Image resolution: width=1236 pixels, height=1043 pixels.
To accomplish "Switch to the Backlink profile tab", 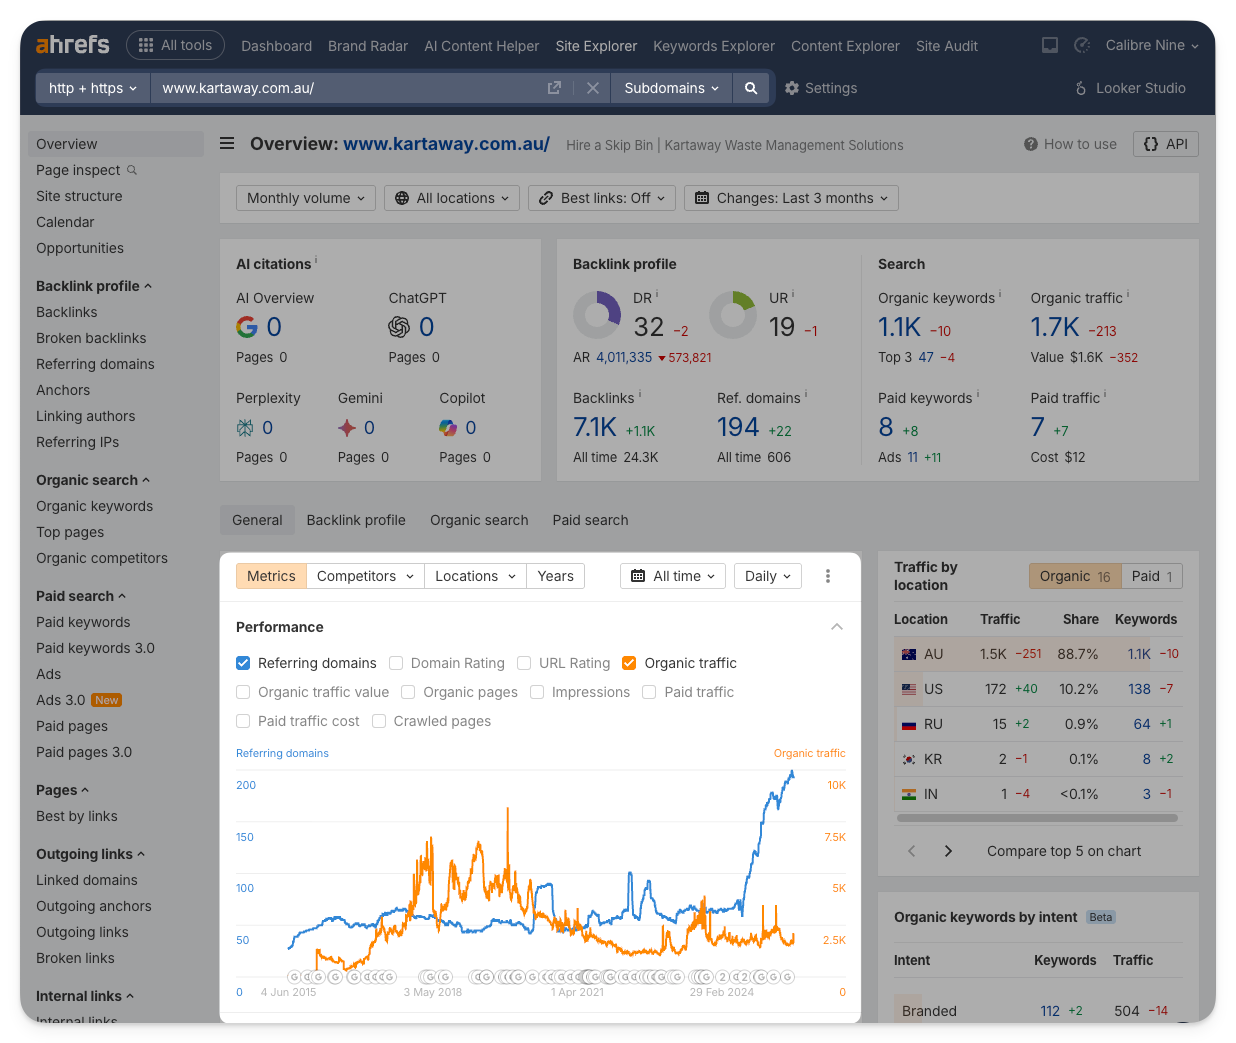I will click(x=356, y=520).
